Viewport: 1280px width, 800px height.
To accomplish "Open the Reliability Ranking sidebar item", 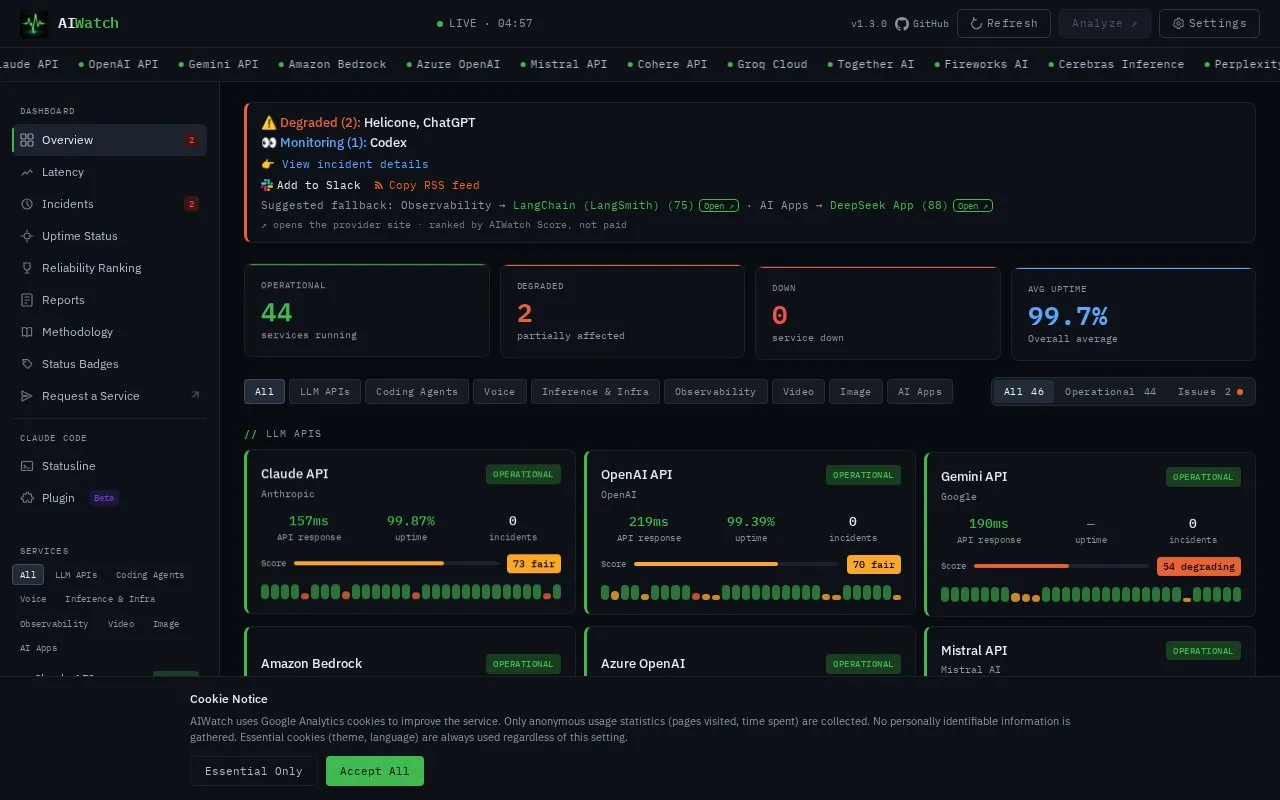I will coord(109,268).
